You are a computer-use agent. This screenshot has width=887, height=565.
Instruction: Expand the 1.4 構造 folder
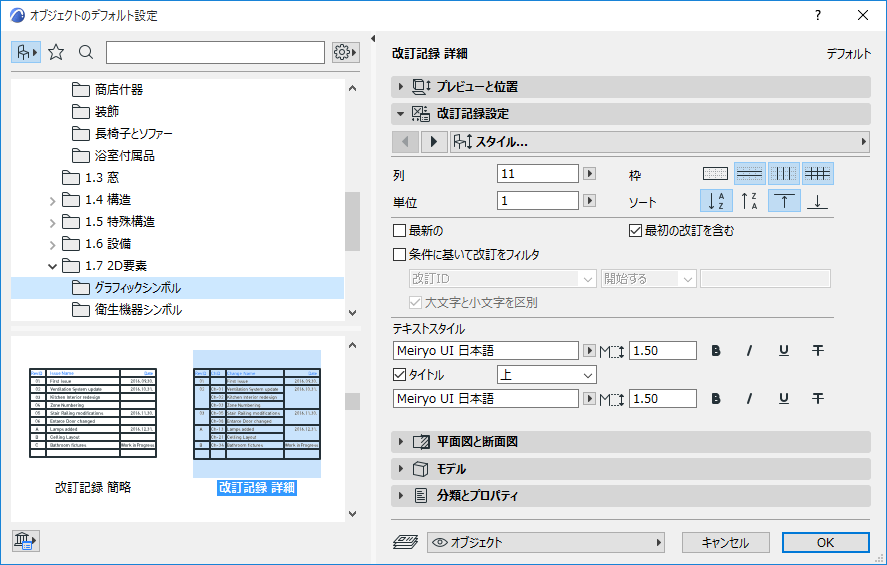[x=52, y=200]
